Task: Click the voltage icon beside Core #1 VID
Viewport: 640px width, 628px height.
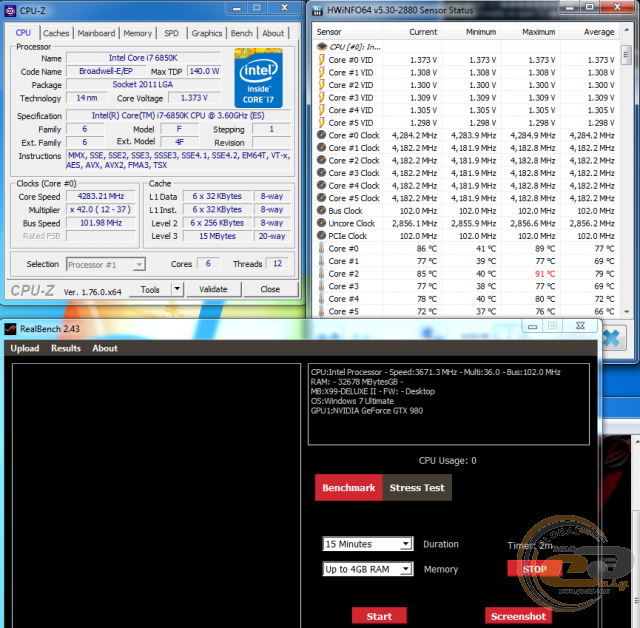Action: pos(322,72)
